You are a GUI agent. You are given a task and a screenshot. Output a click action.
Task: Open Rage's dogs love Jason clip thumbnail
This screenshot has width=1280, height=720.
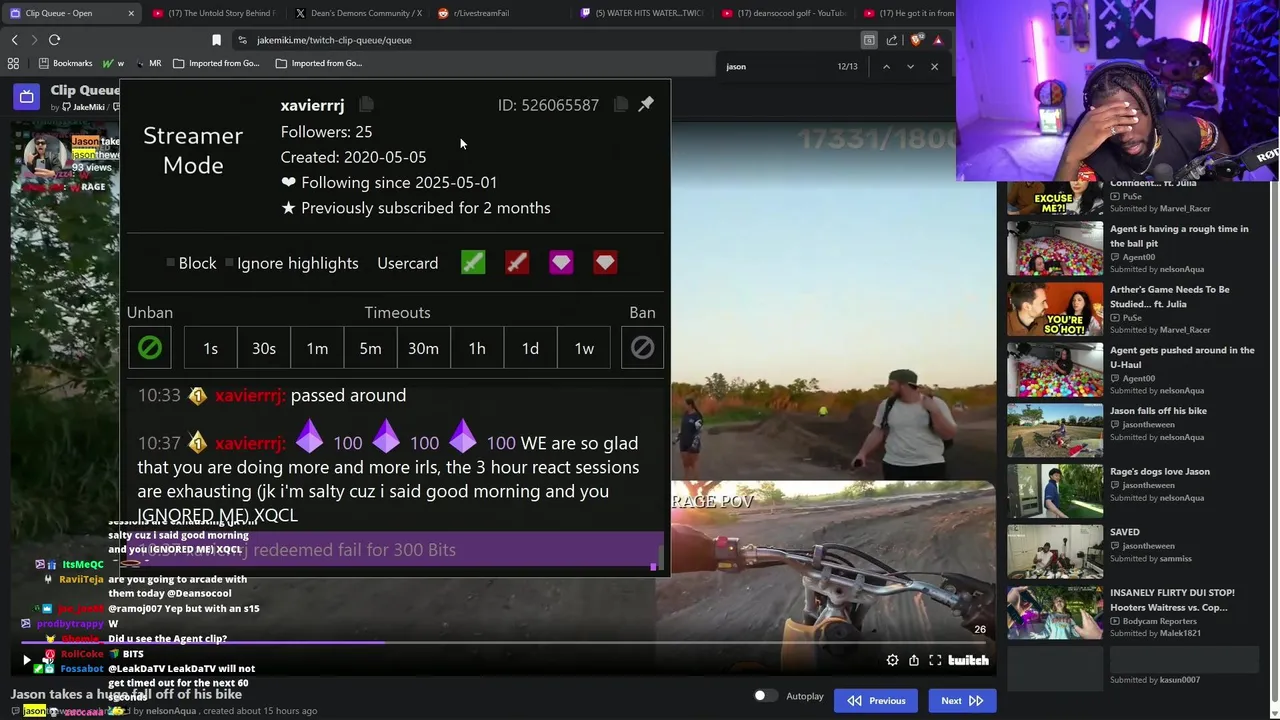pos(1055,491)
